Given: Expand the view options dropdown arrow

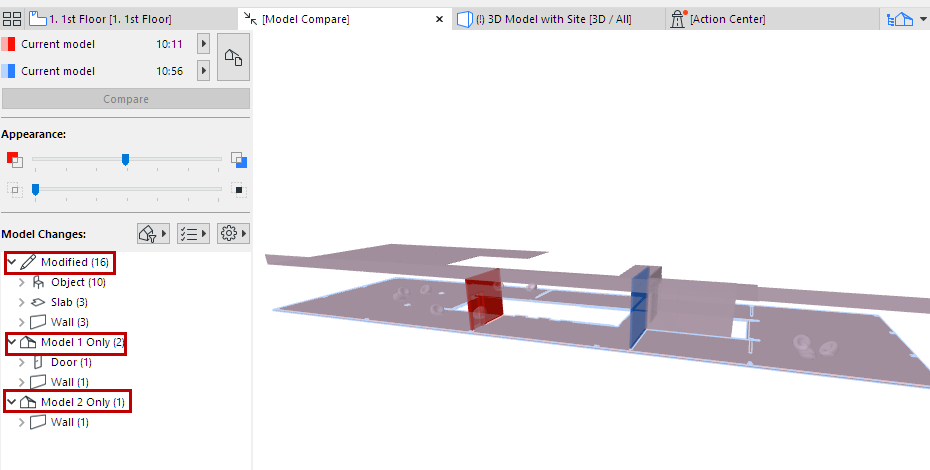Looking at the screenshot, I should 922,19.
